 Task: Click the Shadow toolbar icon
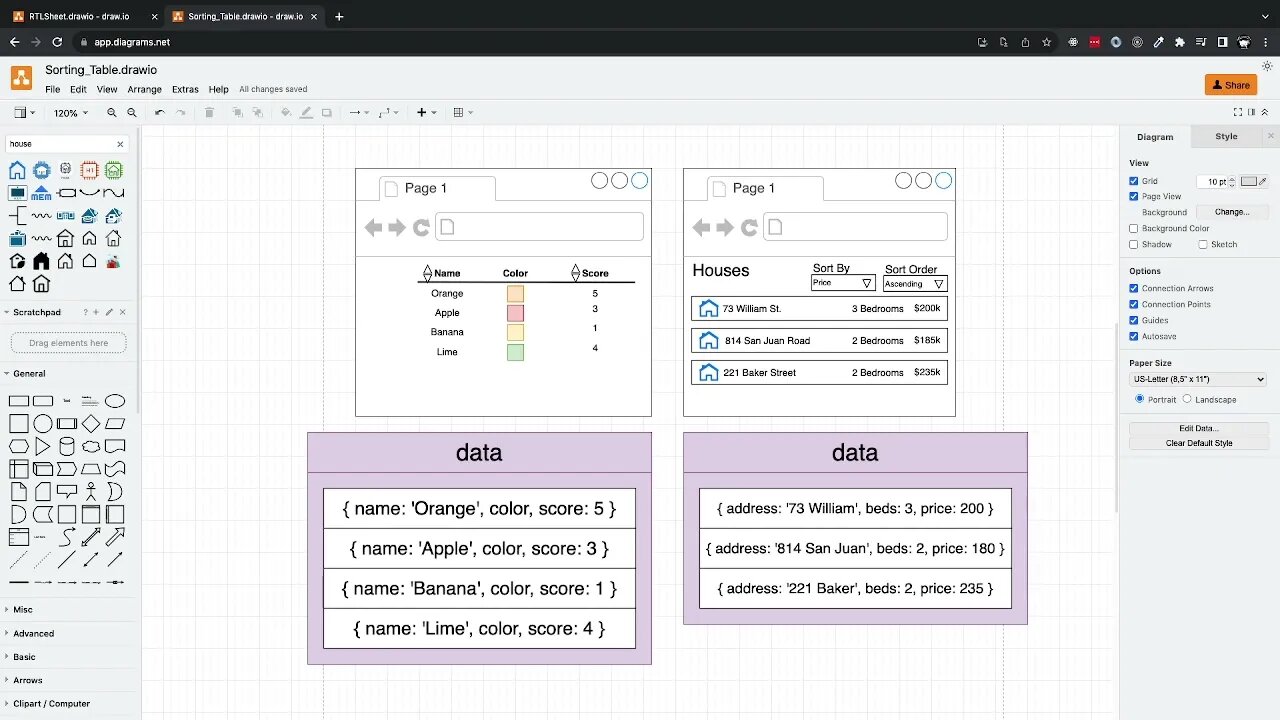pos(326,113)
